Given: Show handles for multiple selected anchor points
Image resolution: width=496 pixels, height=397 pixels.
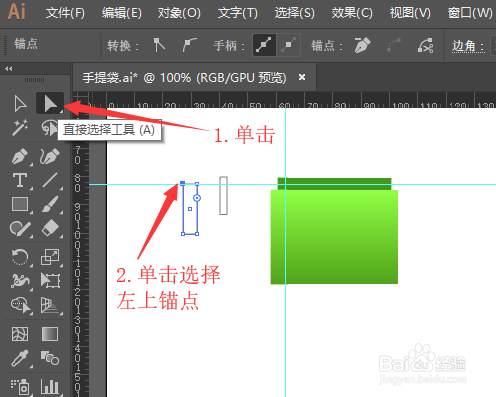Looking at the screenshot, I should pos(264,45).
